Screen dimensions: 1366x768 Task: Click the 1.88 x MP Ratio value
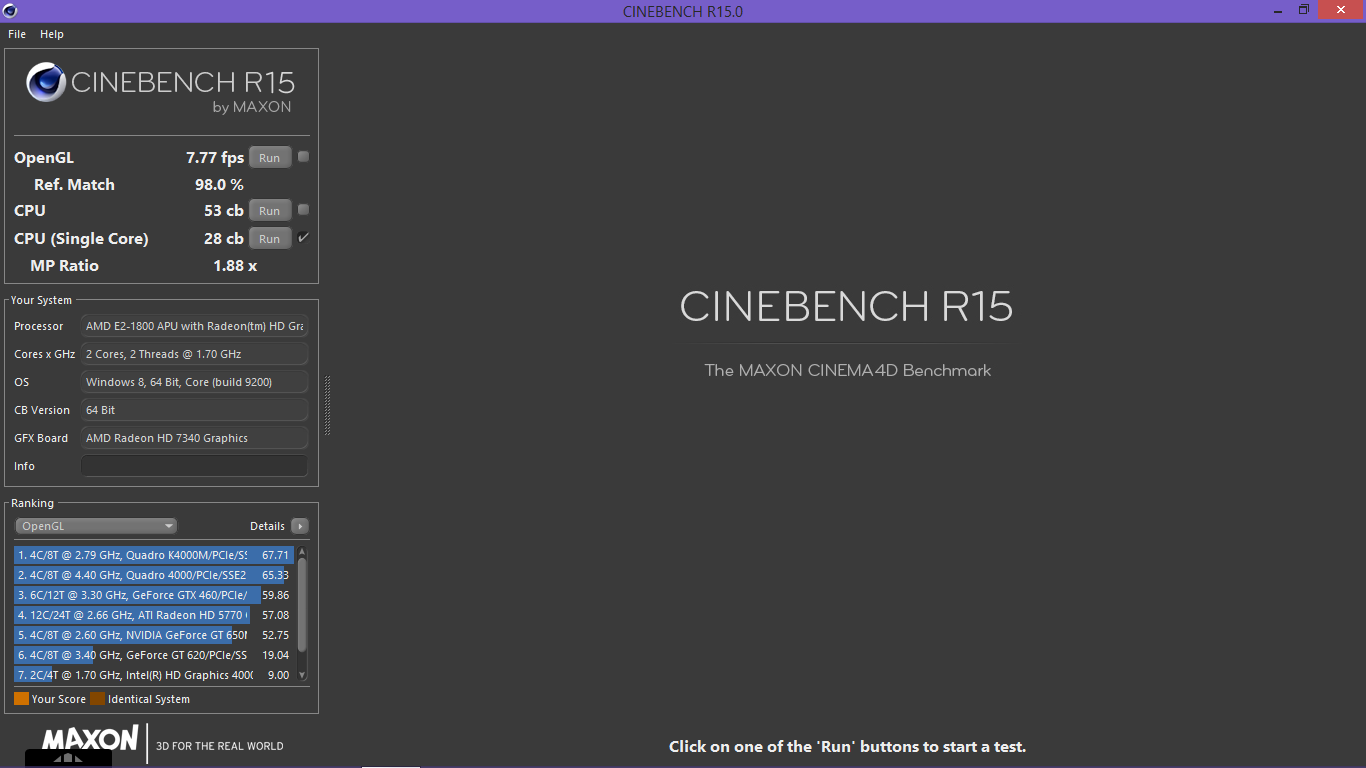point(235,266)
